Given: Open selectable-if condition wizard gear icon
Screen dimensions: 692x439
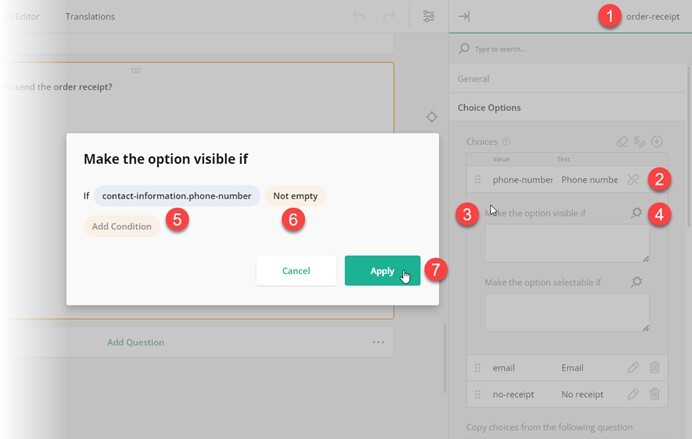Looking at the screenshot, I should click(636, 281).
